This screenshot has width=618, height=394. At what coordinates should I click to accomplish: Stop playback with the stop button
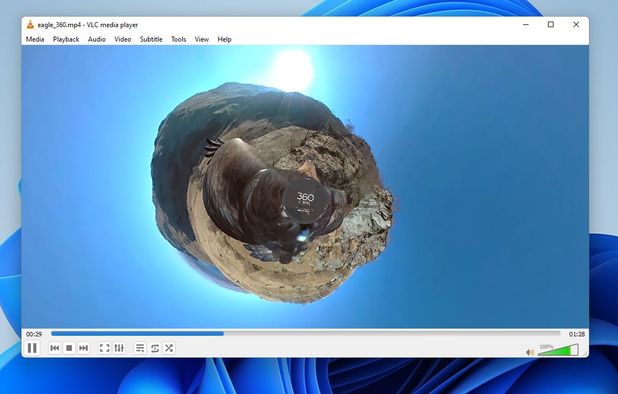[x=69, y=348]
